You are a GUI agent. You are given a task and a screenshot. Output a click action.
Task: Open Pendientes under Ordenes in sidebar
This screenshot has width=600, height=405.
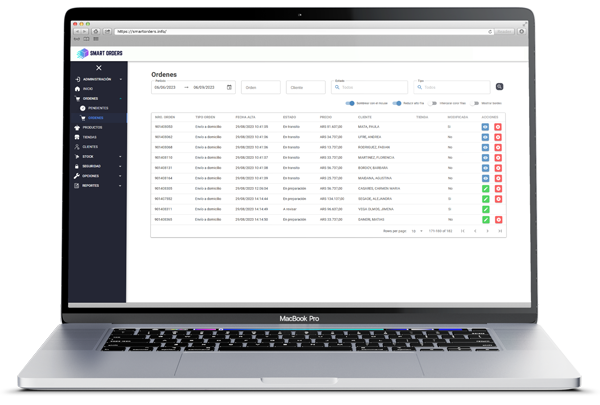(98, 108)
